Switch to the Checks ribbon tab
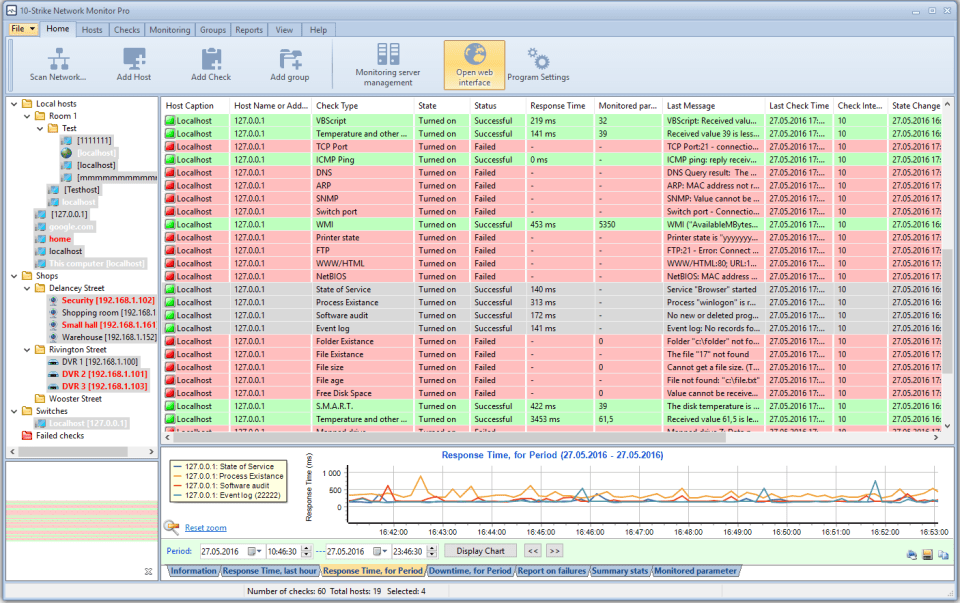Viewport: 960px width, 603px height. (127, 29)
